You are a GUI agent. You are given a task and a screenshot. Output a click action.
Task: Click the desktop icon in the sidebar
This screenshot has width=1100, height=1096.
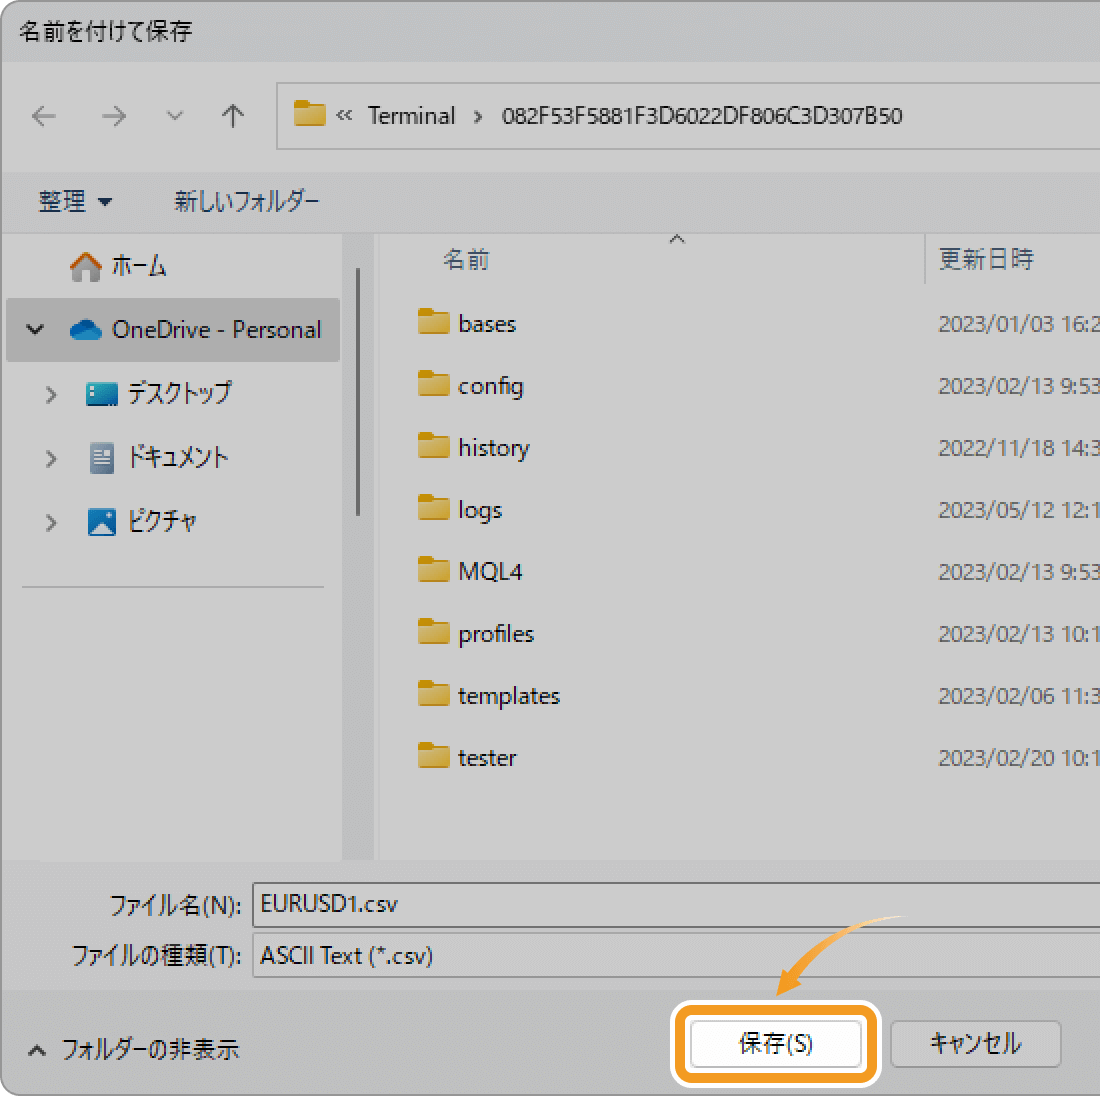(x=102, y=394)
